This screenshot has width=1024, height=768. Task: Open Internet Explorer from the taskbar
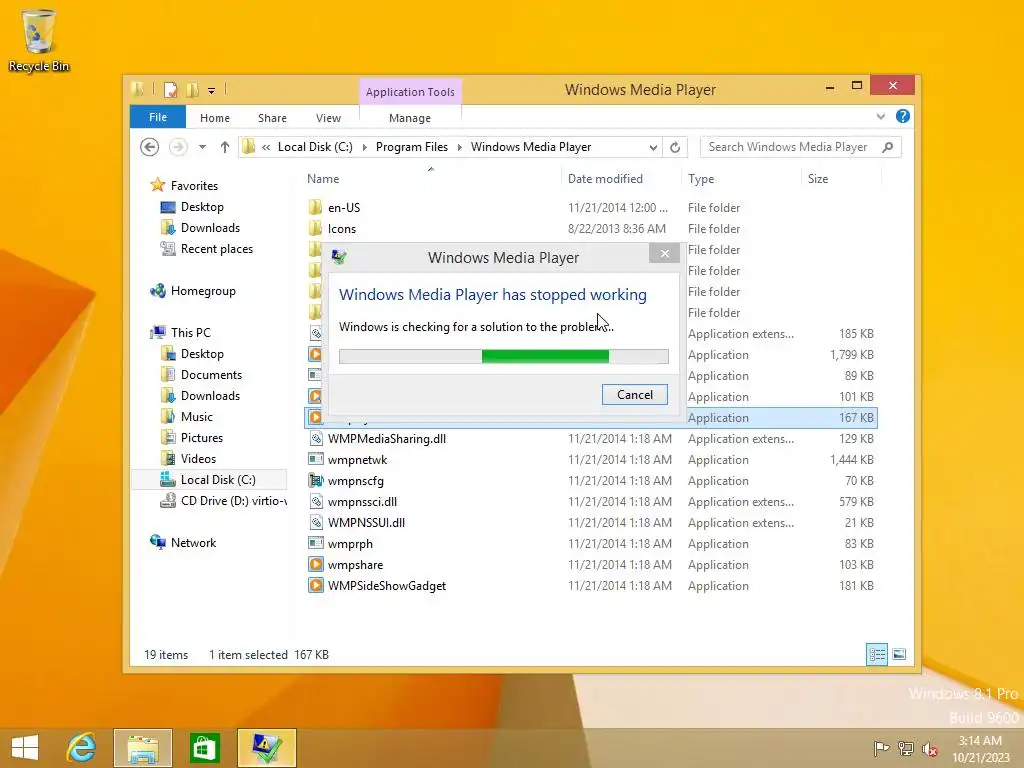click(82, 748)
